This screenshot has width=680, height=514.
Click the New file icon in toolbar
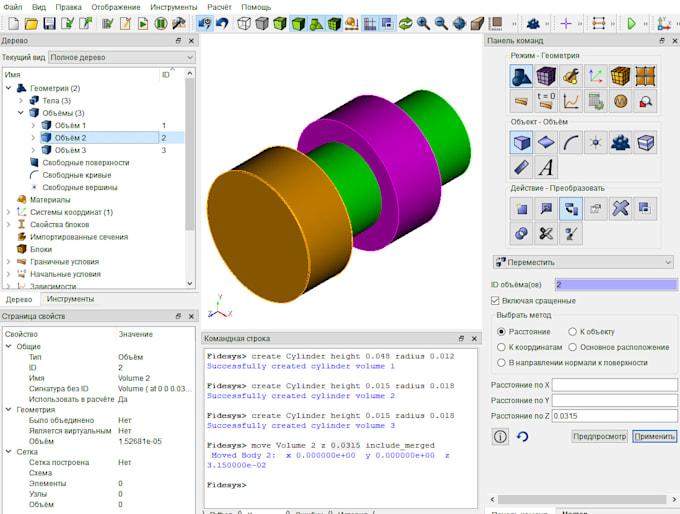13,23
